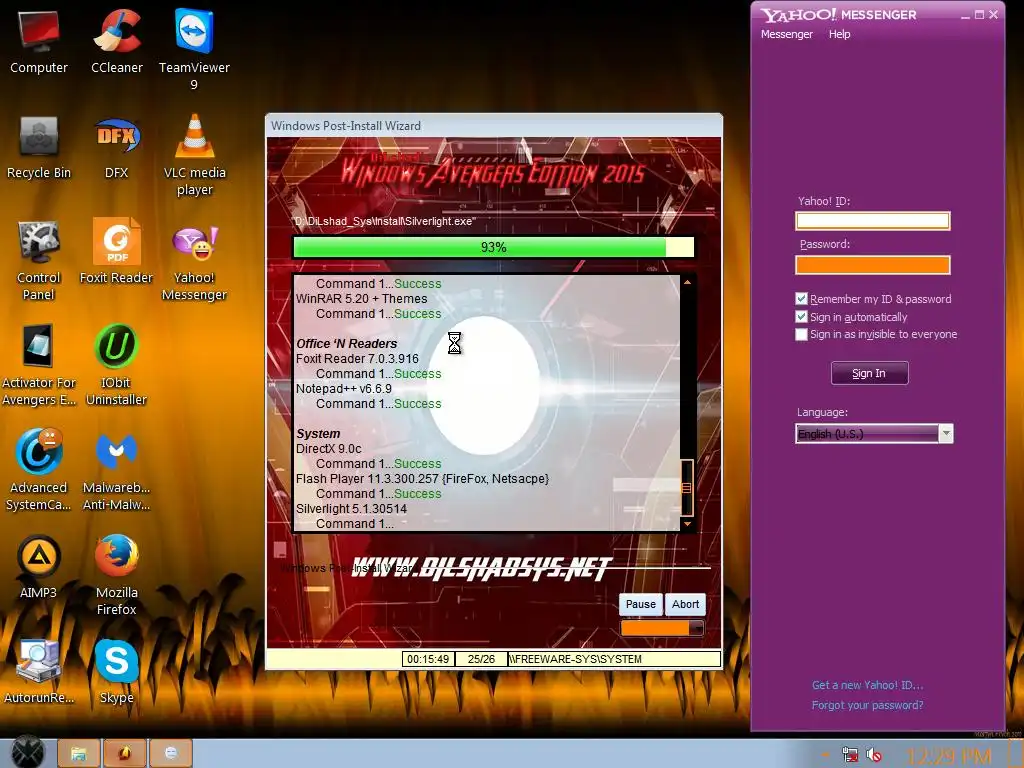Enable Sign in as invisible to everyone
The height and width of the screenshot is (768, 1024).
tap(801, 334)
